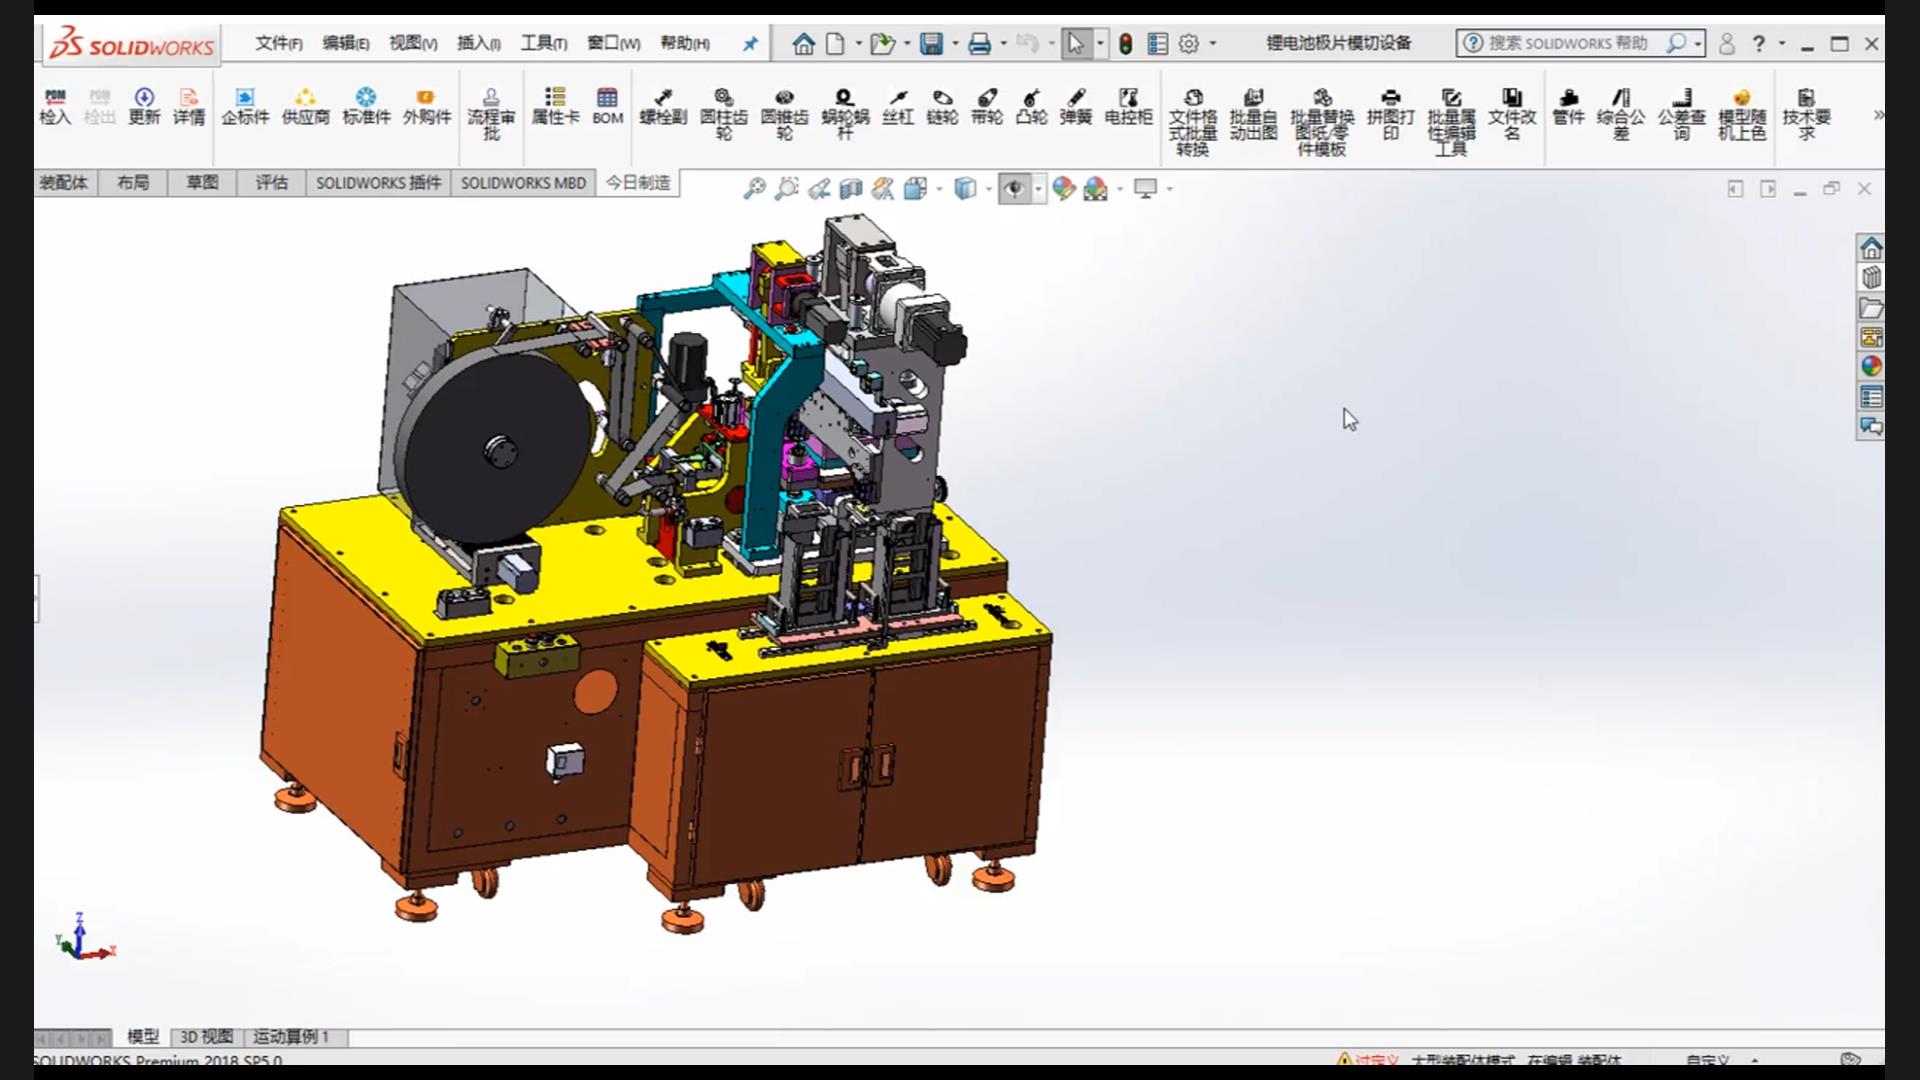
Task: Open the 管件 pipe fitting tool
Action: point(1568,106)
